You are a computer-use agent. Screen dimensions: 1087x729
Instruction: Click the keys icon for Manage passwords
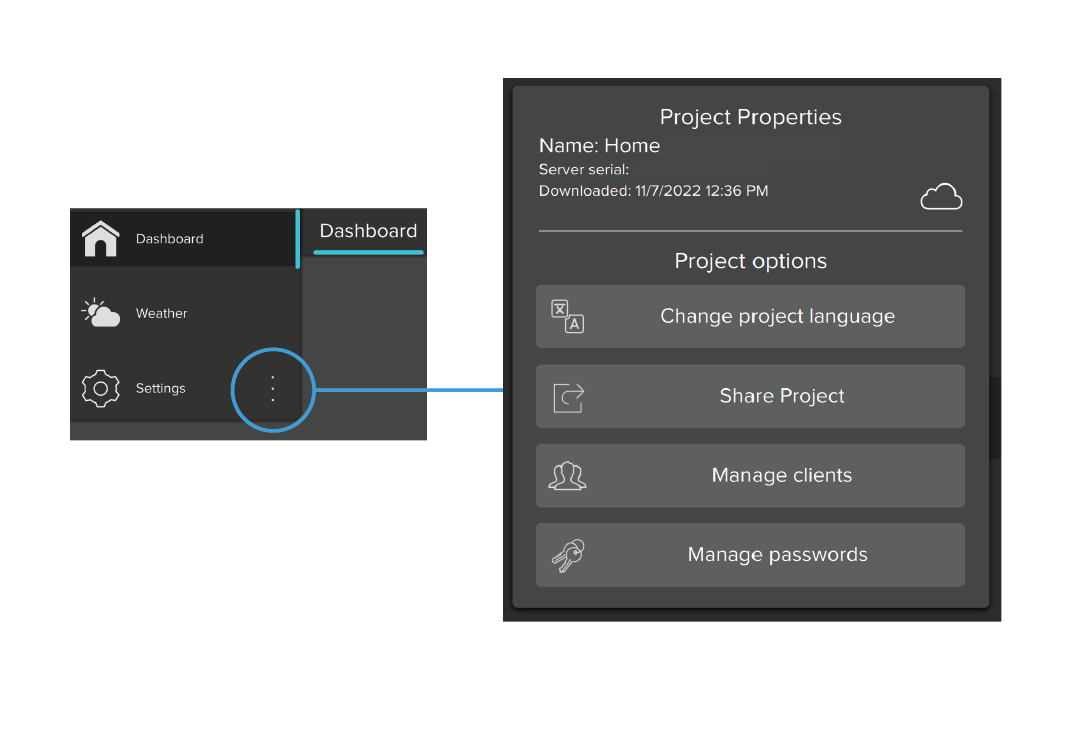pyautogui.click(x=567, y=555)
